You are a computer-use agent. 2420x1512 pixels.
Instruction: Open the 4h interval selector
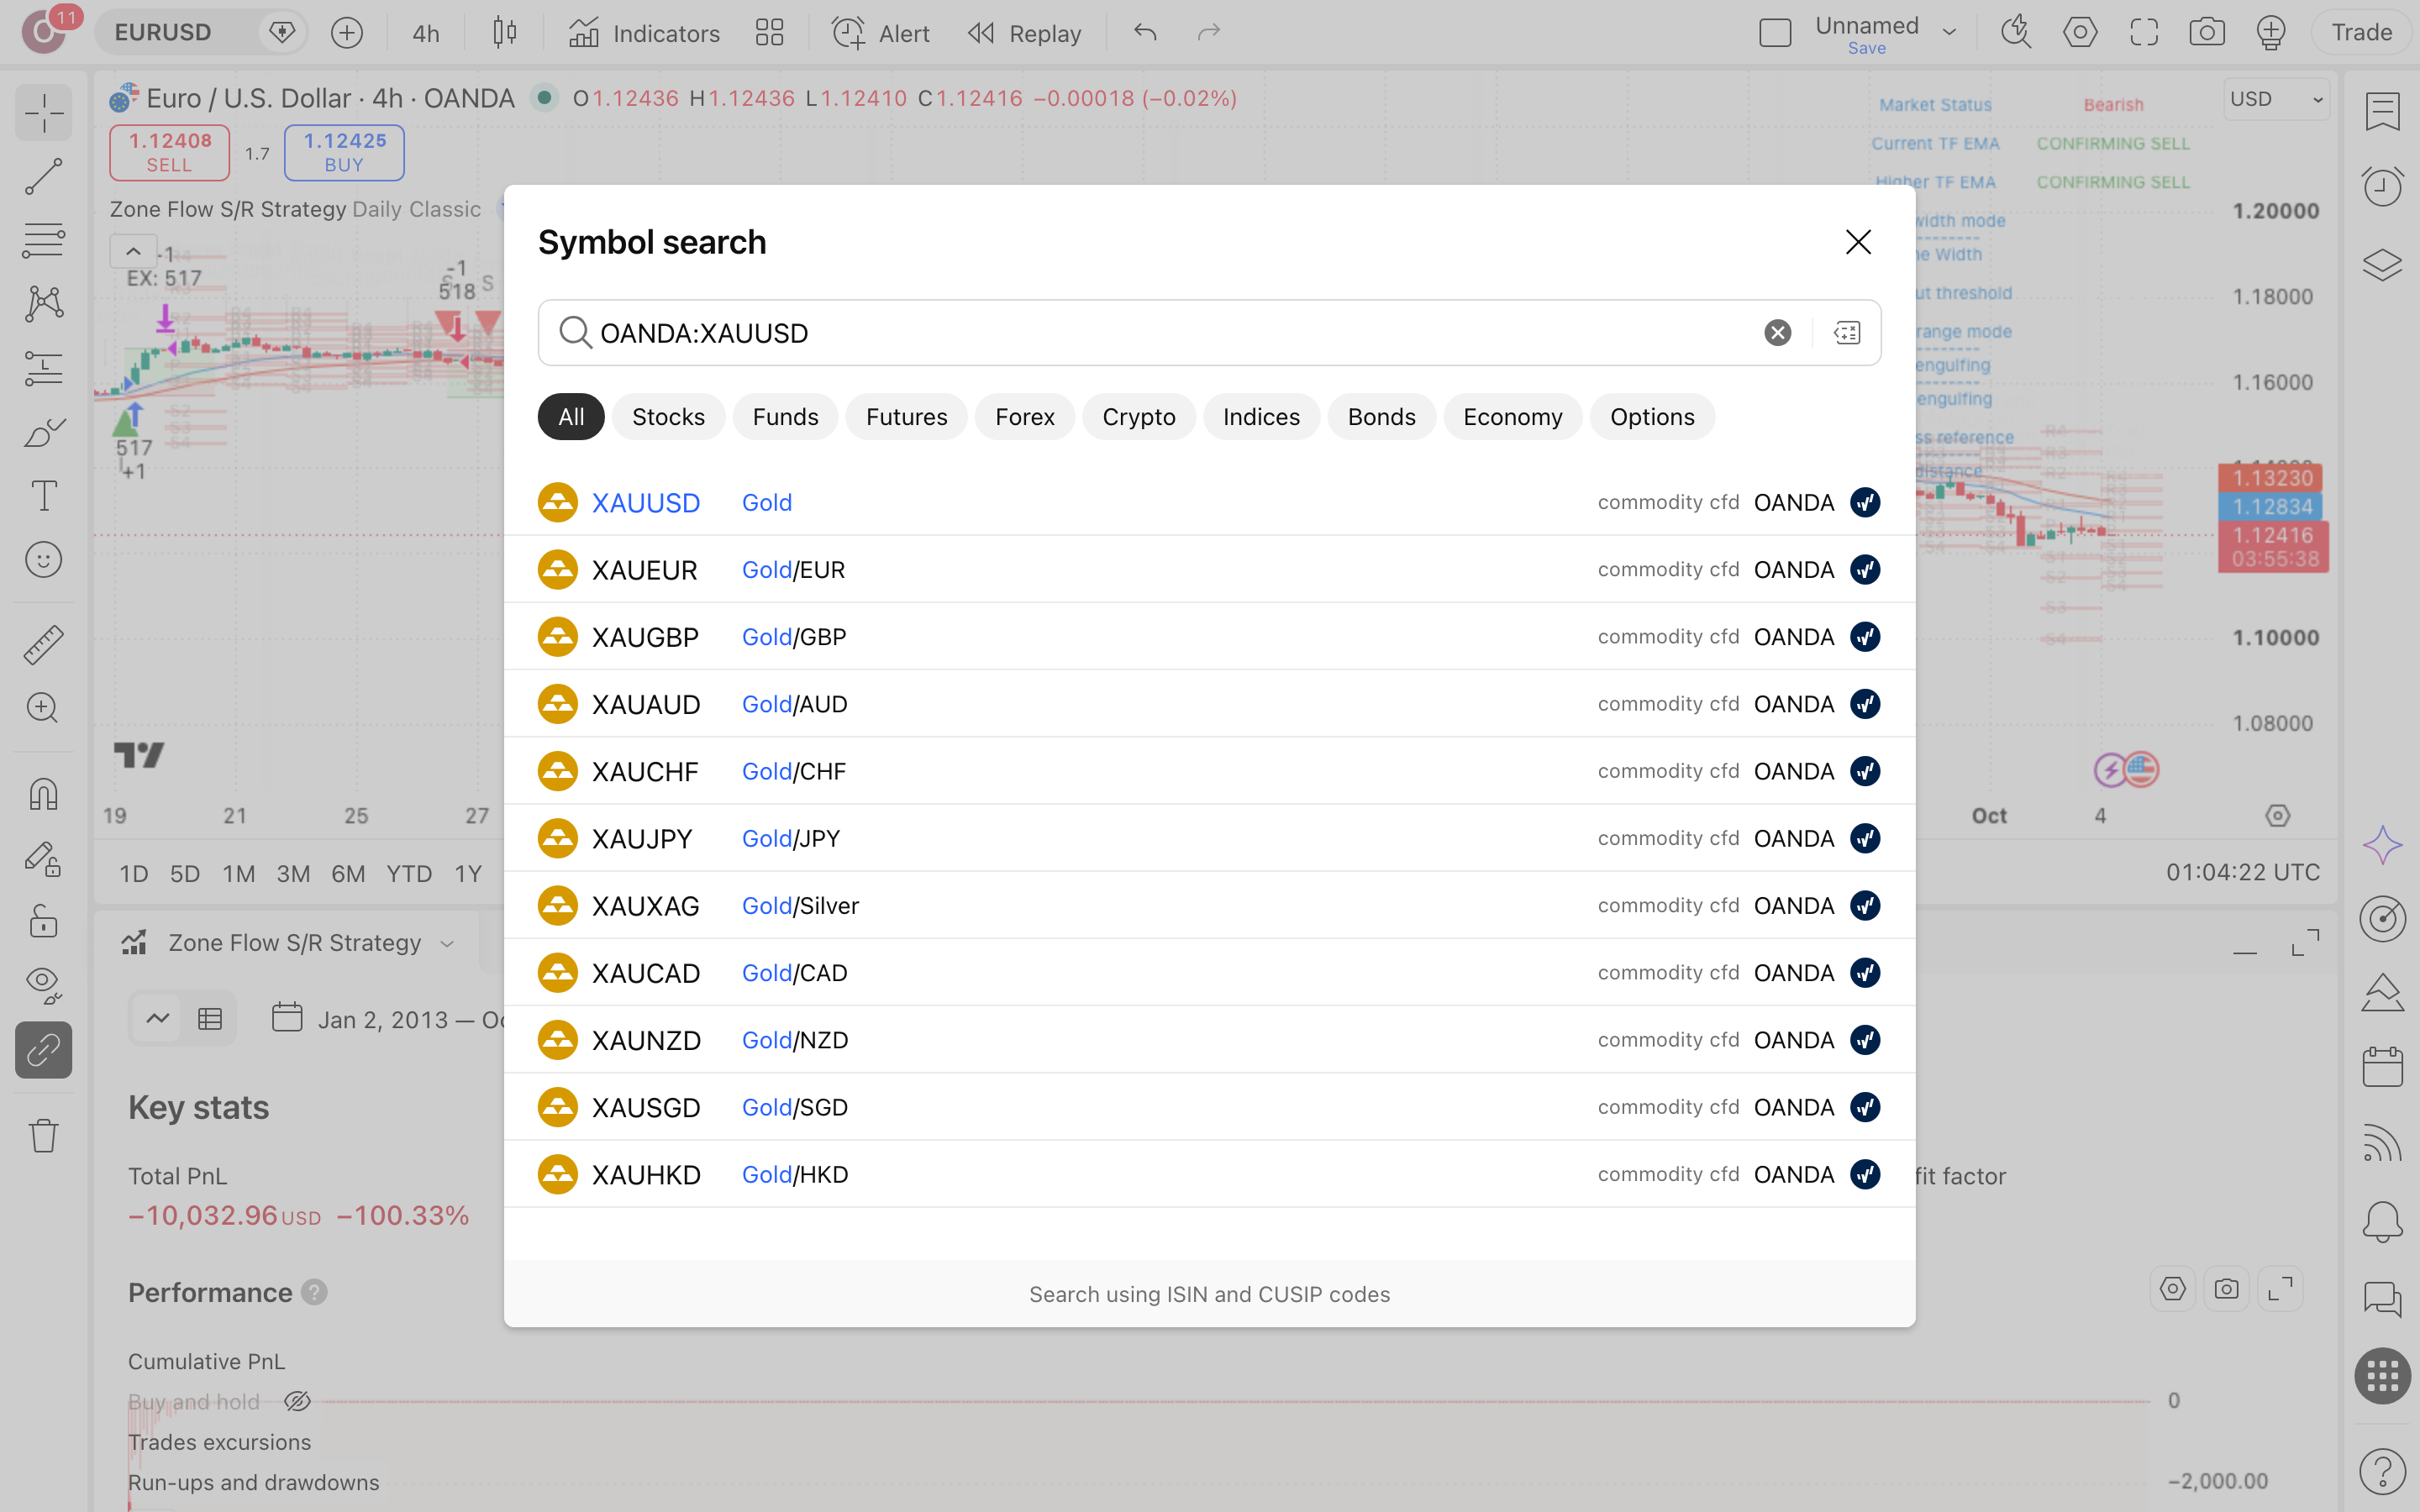(x=426, y=33)
